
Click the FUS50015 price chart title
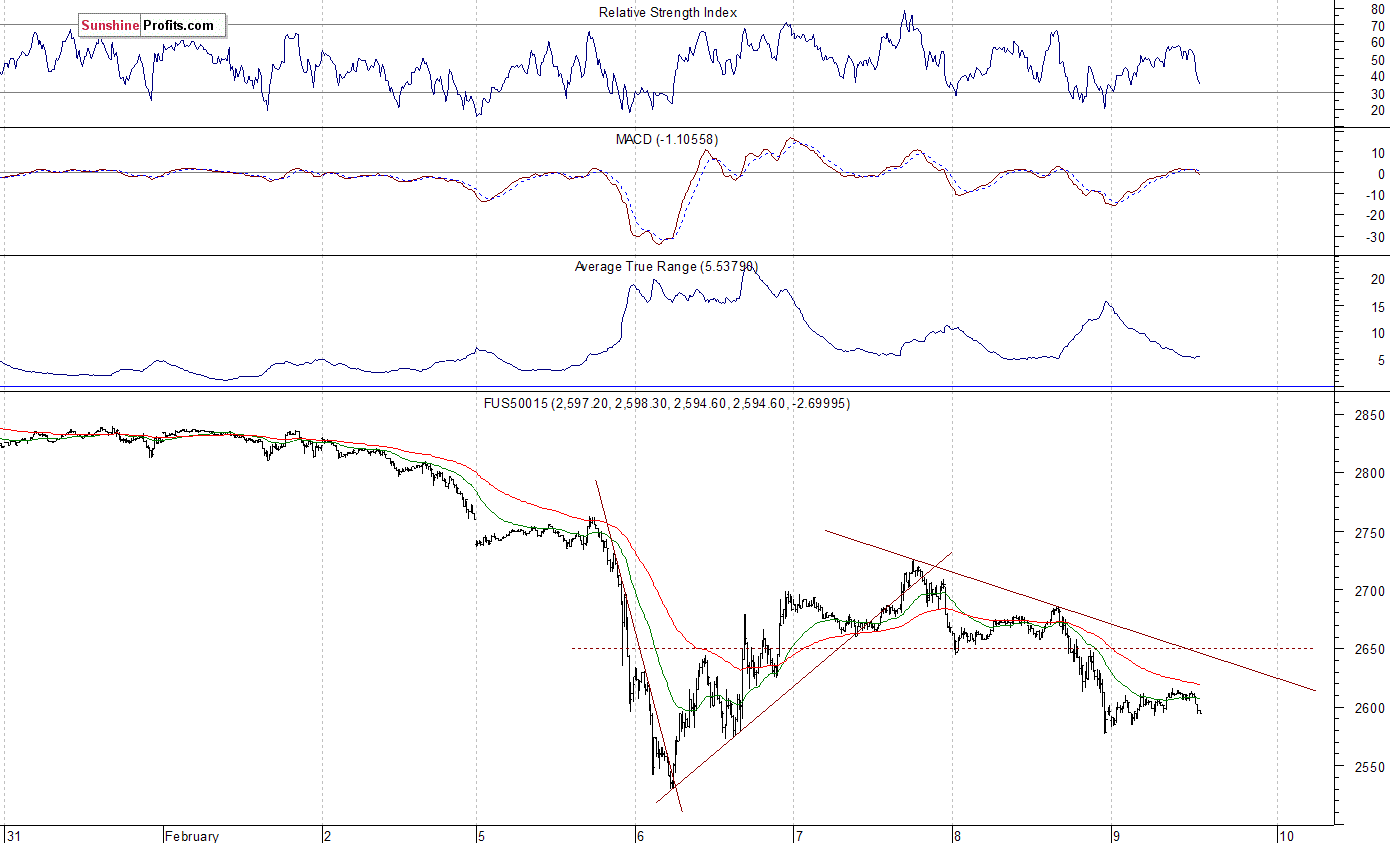point(668,403)
